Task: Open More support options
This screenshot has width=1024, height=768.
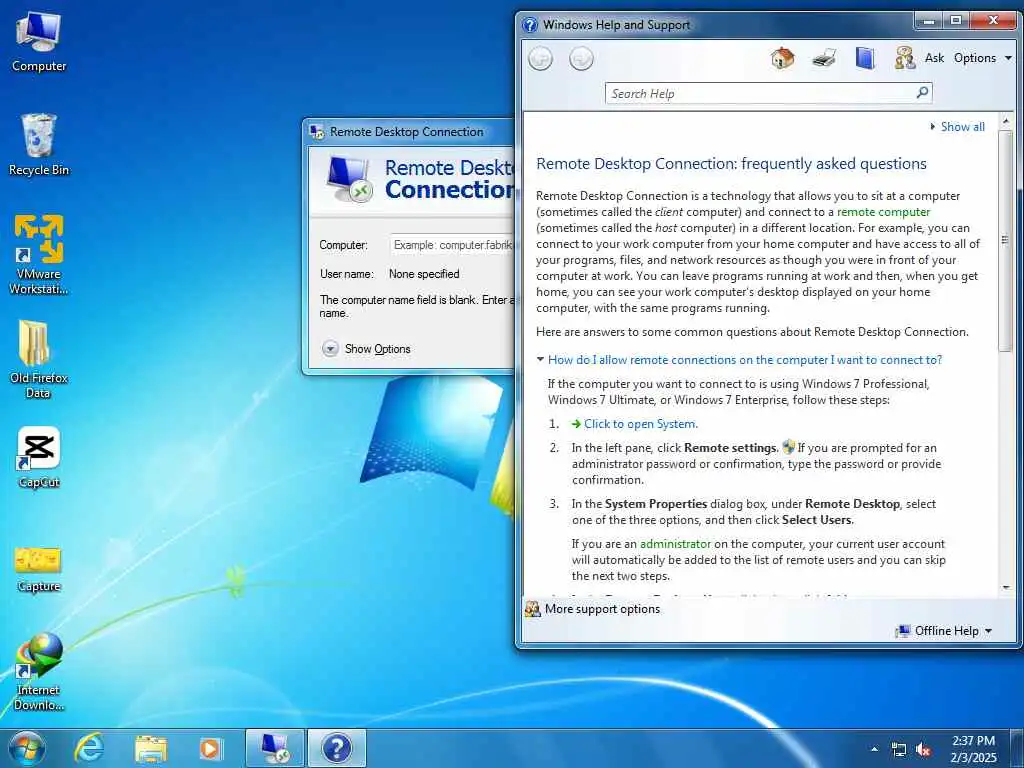Action: click(x=602, y=609)
